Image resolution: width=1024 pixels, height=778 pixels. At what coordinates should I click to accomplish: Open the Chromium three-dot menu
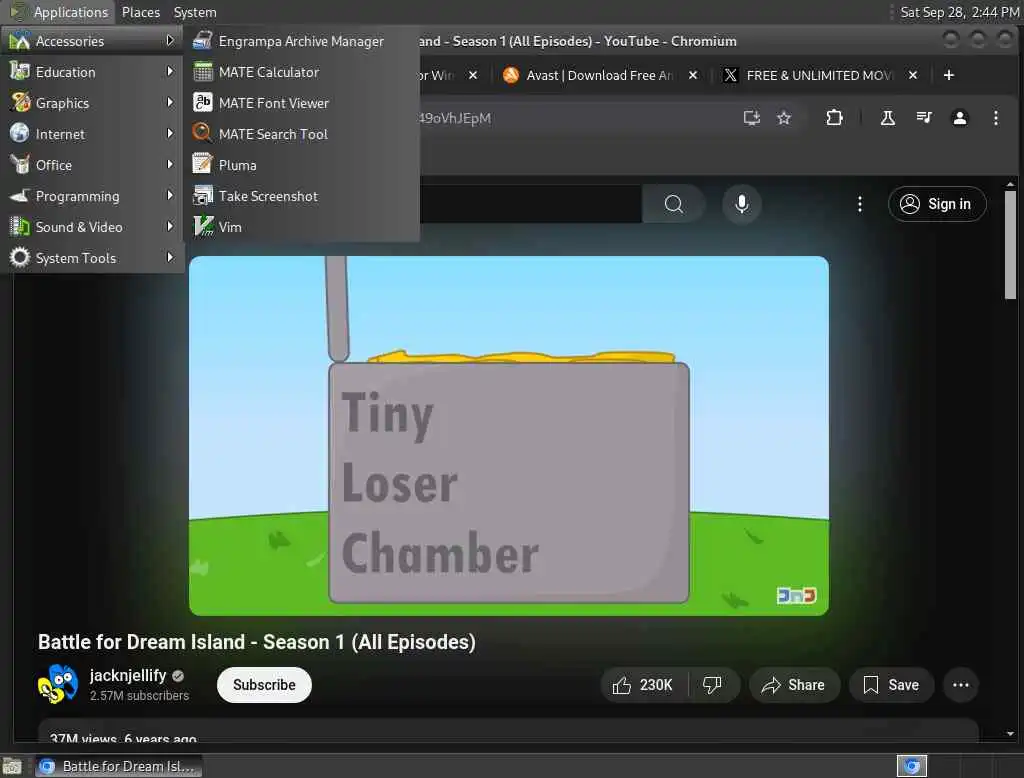[x=995, y=118]
